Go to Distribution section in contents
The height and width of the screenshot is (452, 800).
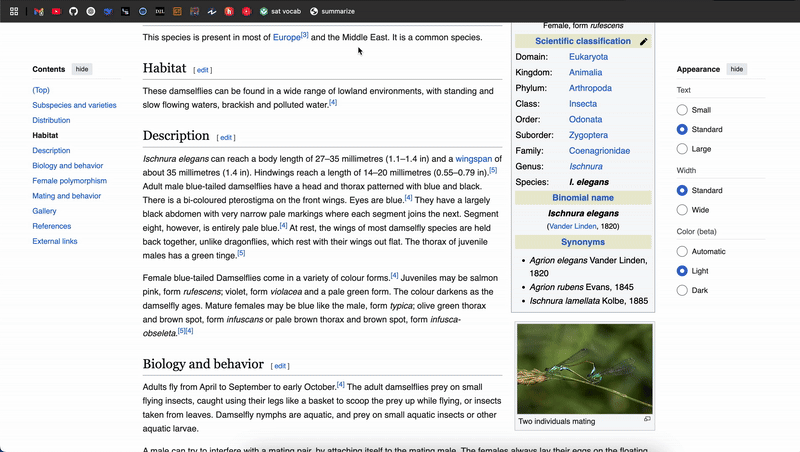click(51, 120)
